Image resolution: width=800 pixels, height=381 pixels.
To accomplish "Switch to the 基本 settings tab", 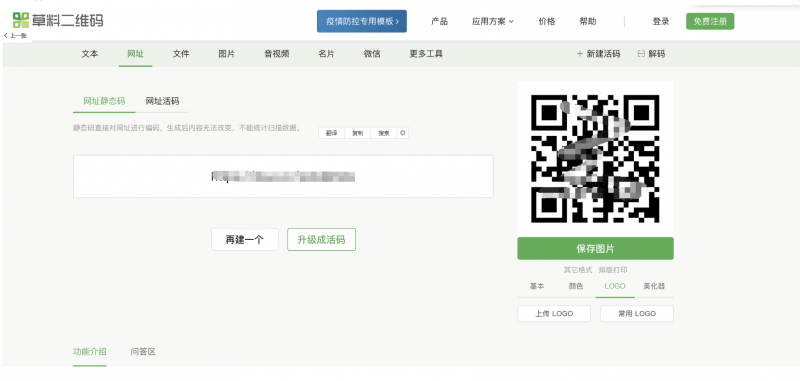I will tap(537, 286).
